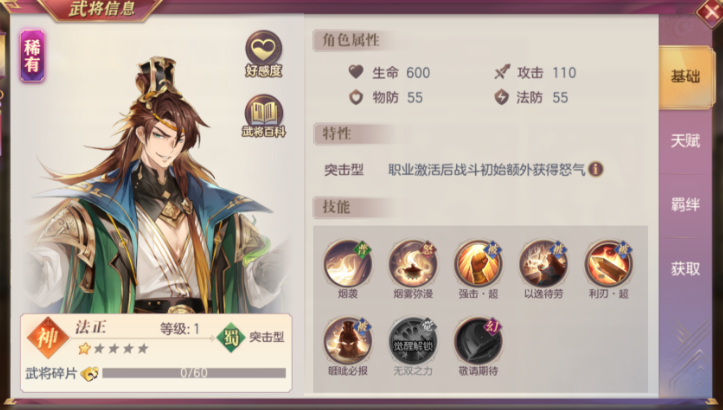Open the 好感度 heart icon
The height and width of the screenshot is (410, 723).
click(263, 53)
